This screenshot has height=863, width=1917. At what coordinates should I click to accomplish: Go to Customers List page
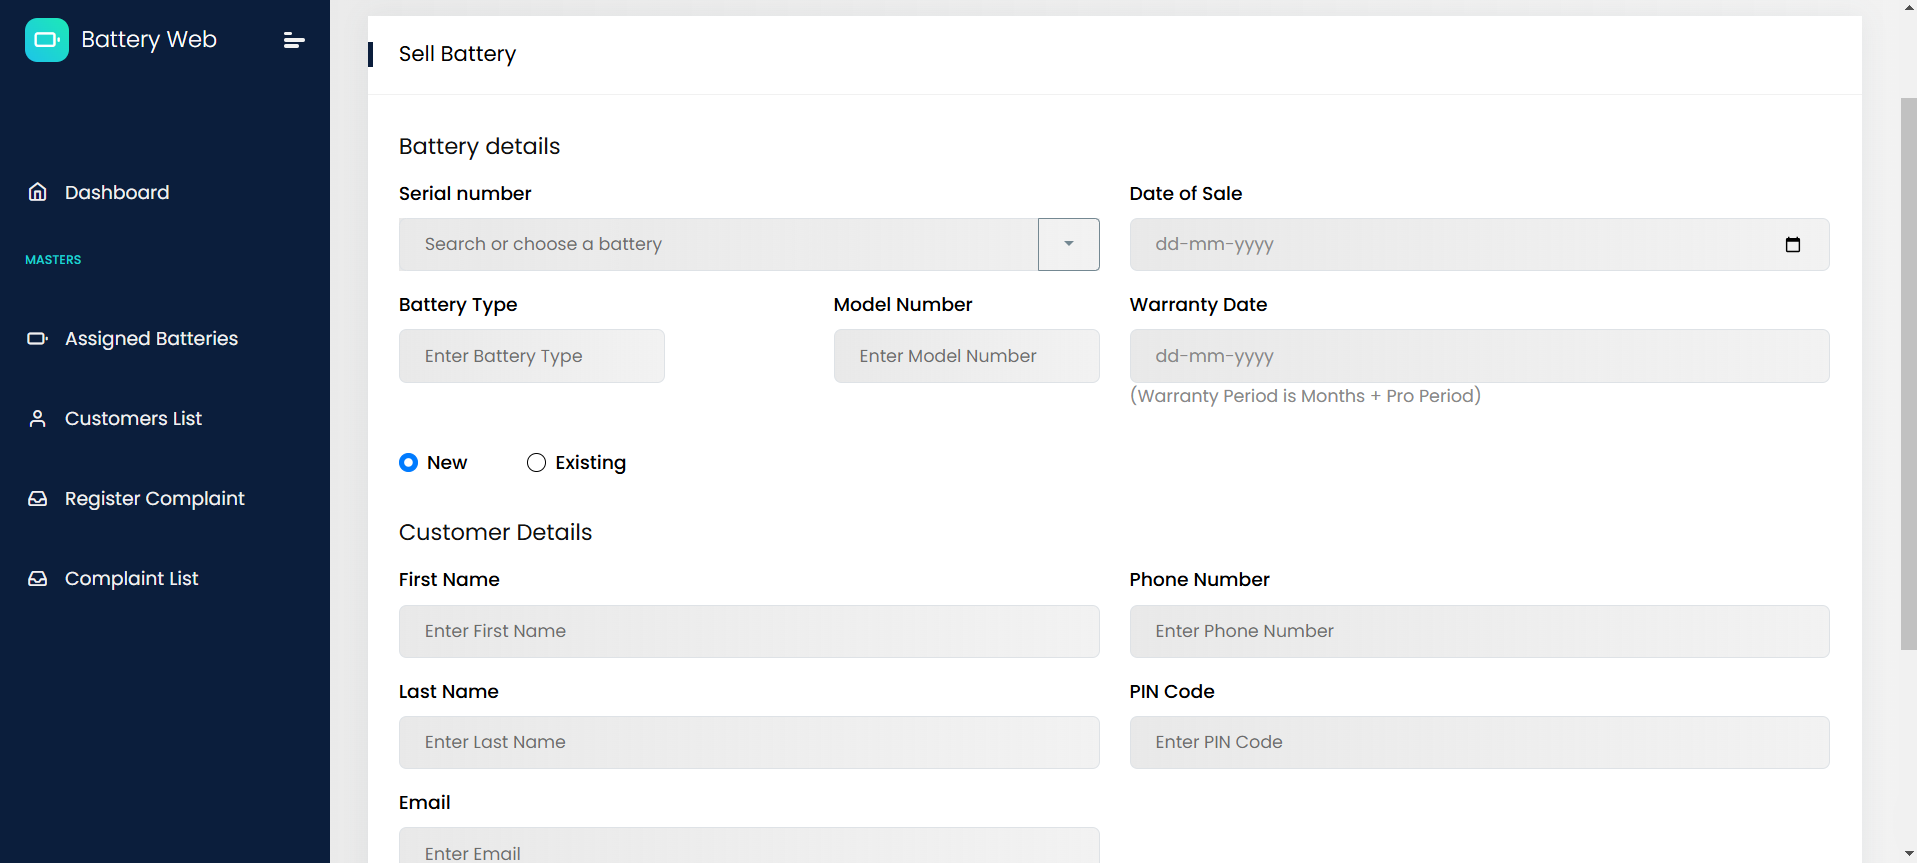click(133, 419)
